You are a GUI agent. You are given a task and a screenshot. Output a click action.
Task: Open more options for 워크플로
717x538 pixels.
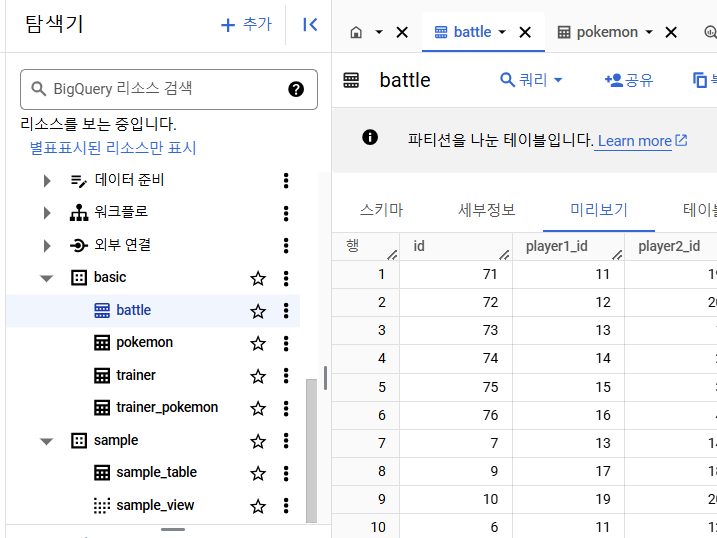(286, 213)
